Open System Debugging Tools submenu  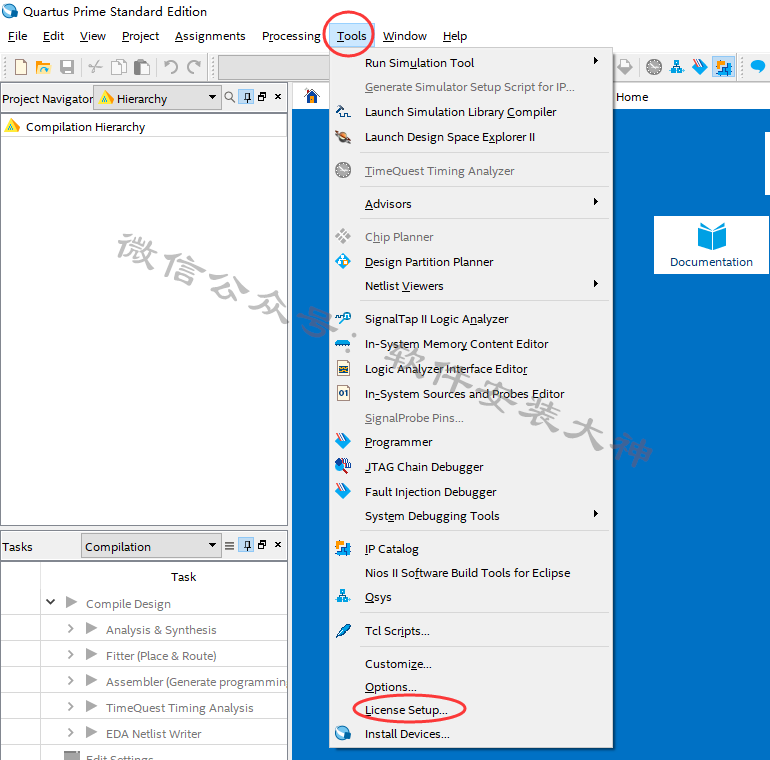coord(471,516)
